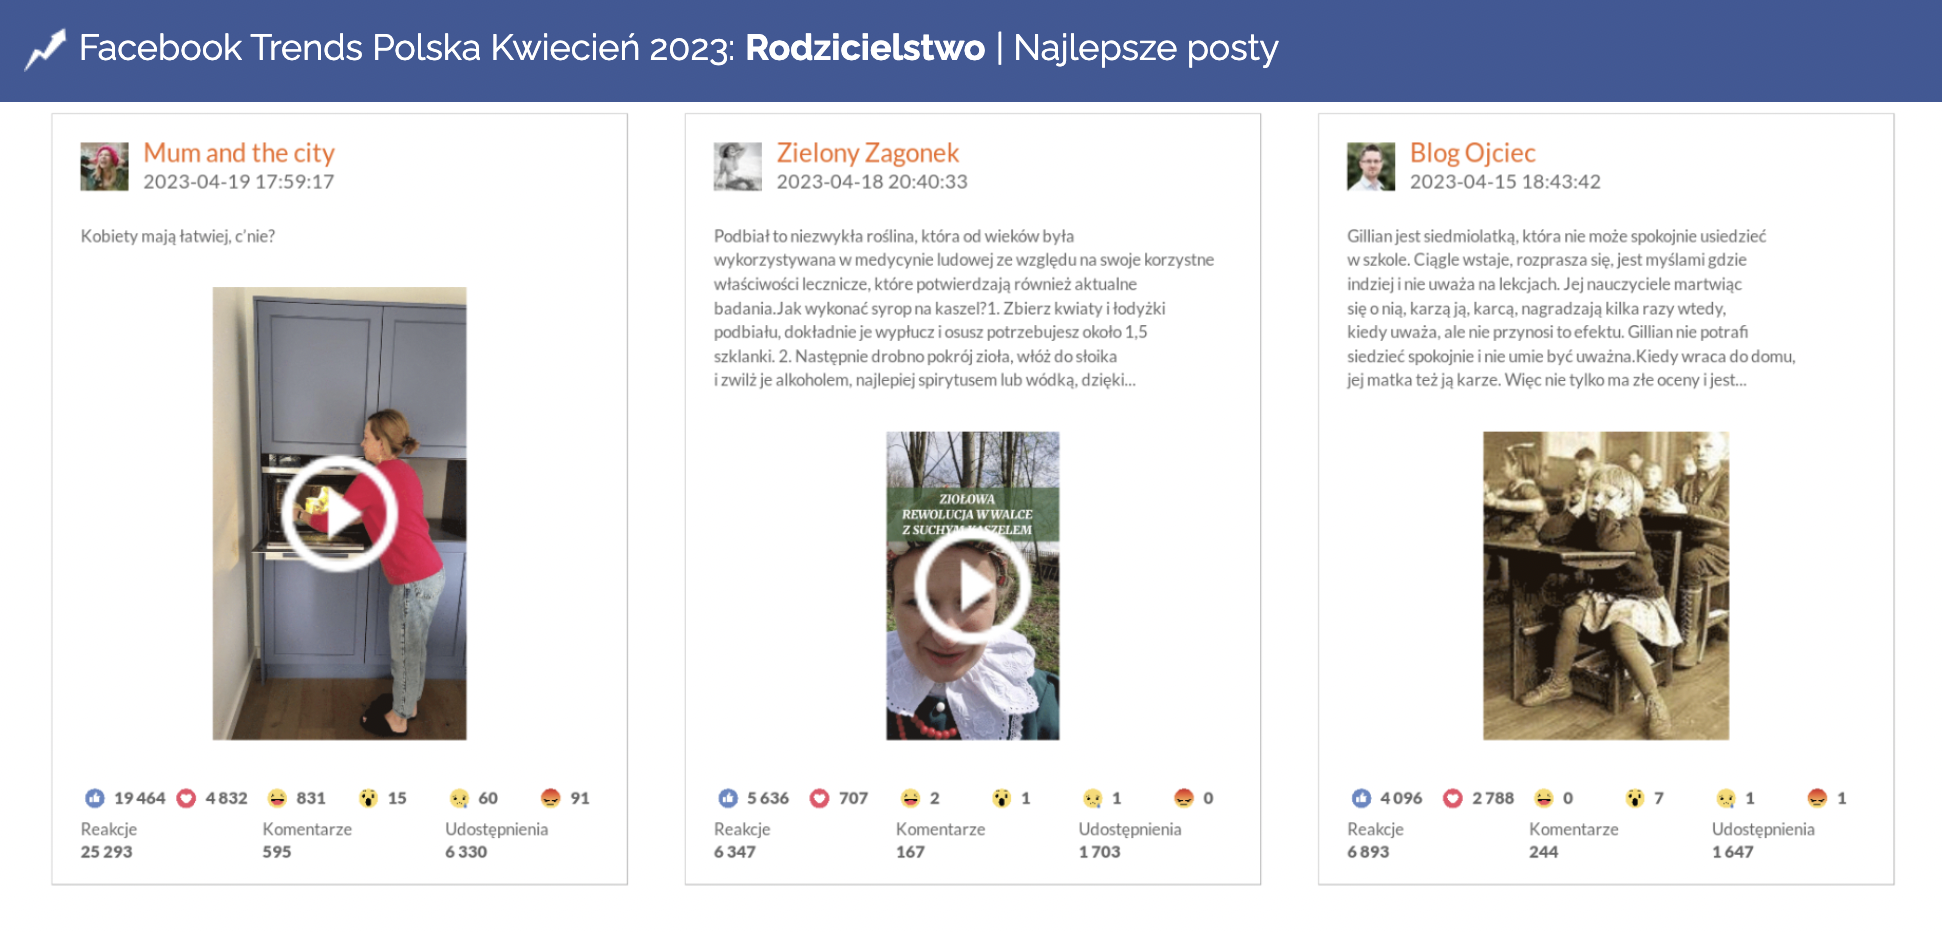1942x932 pixels.
Task: Click the love heart icon with 4 832
Action: click(186, 798)
